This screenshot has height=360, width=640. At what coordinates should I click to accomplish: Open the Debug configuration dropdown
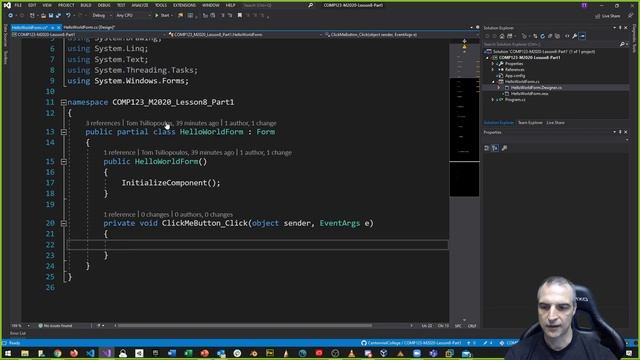pyautogui.click(x=102, y=16)
